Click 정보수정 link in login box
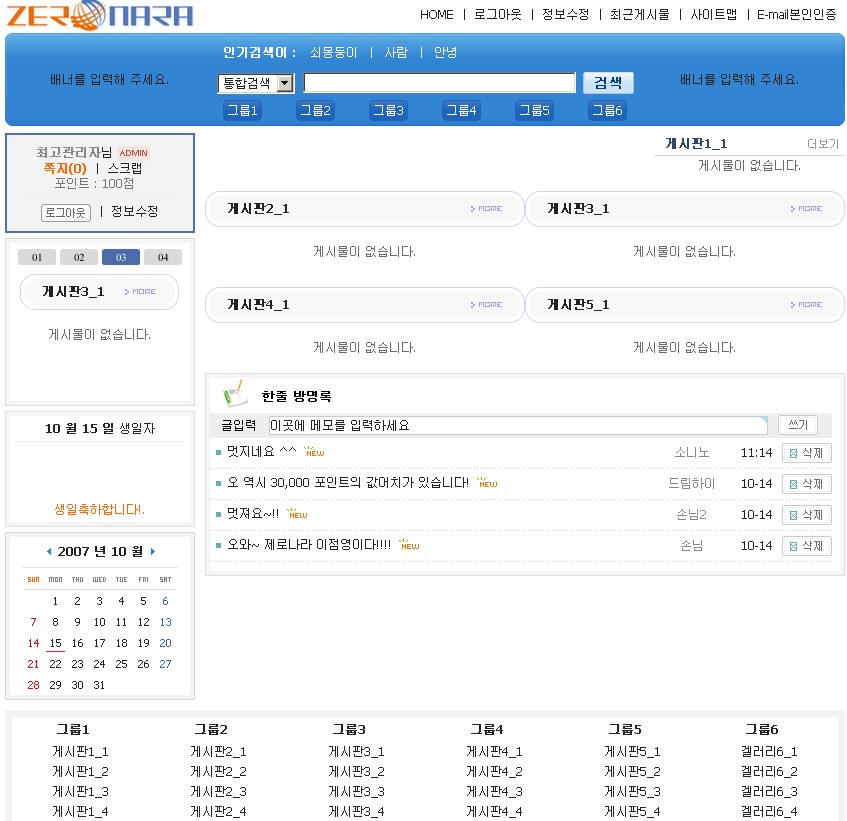 click(x=135, y=211)
